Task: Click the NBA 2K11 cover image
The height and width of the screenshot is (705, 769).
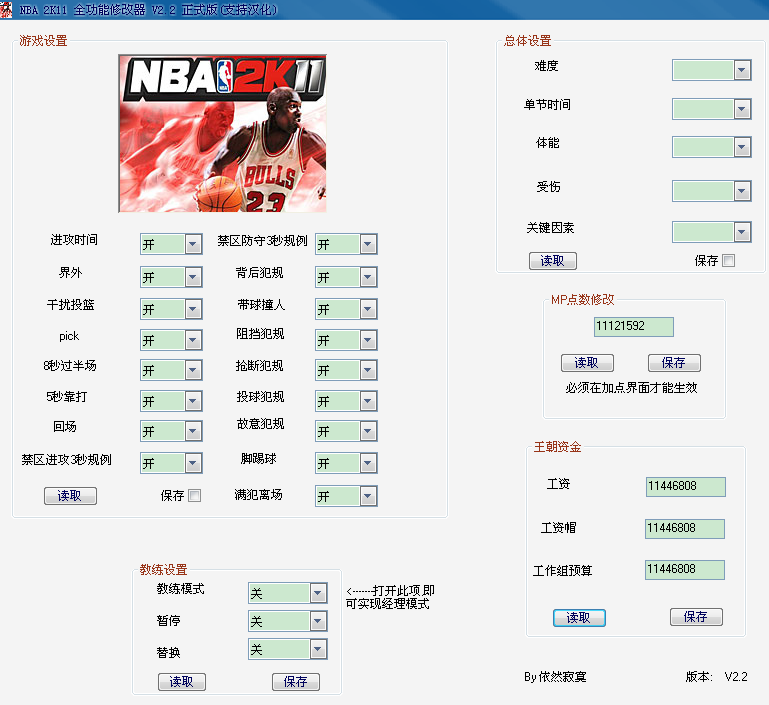Action: [x=222, y=133]
